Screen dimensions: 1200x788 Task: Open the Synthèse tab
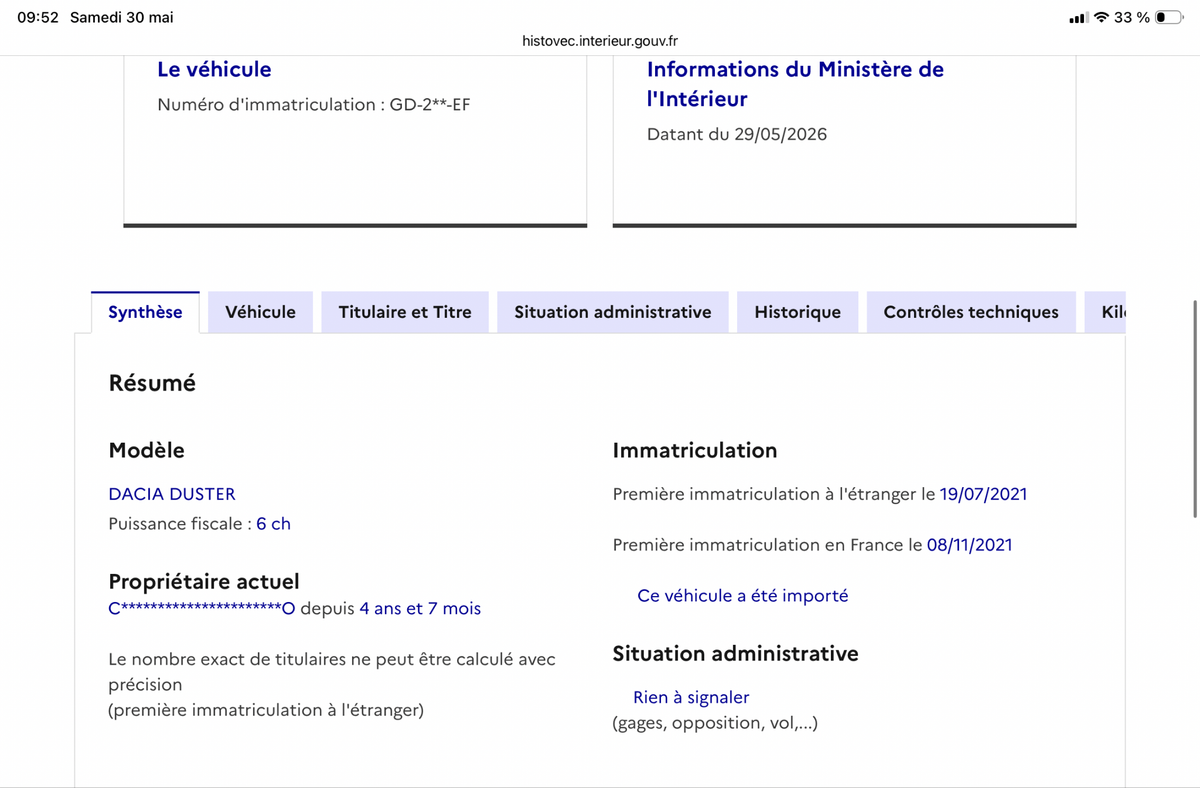tap(145, 312)
